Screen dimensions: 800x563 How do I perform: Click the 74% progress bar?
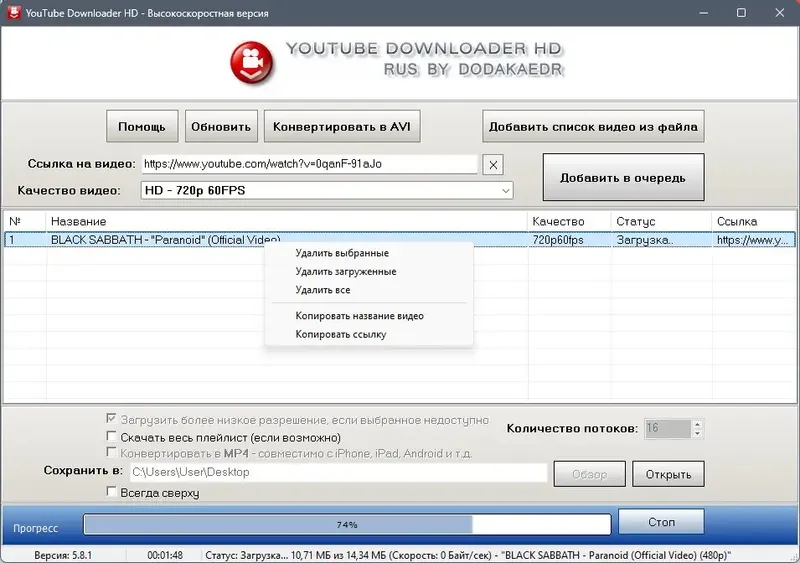click(347, 524)
